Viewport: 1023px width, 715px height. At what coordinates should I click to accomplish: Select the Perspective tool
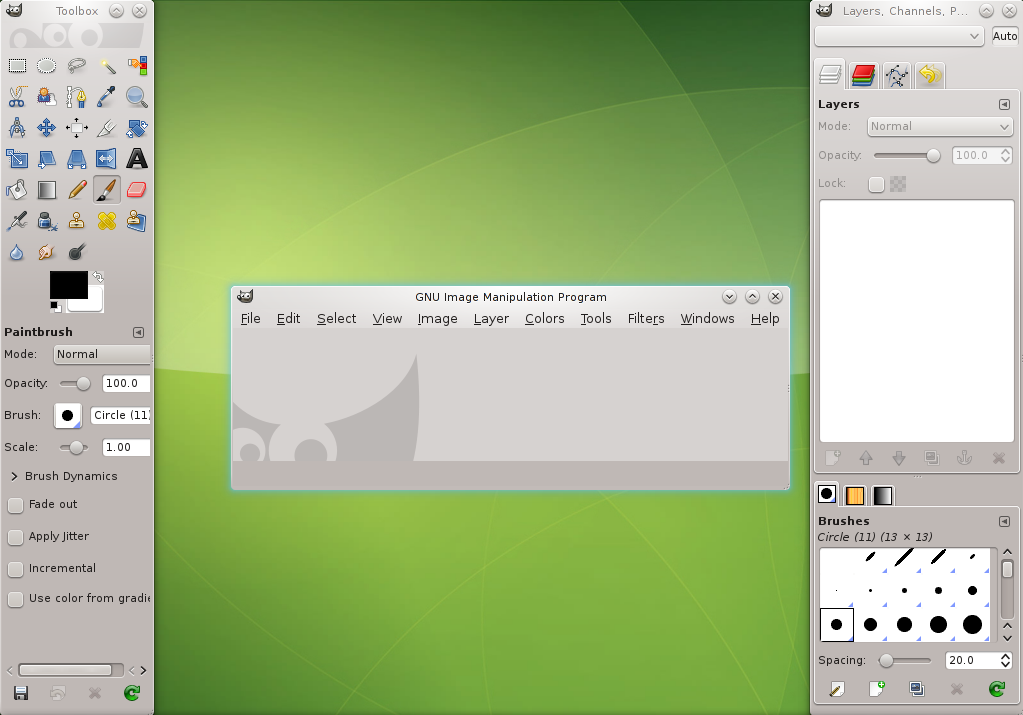coord(76,159)
